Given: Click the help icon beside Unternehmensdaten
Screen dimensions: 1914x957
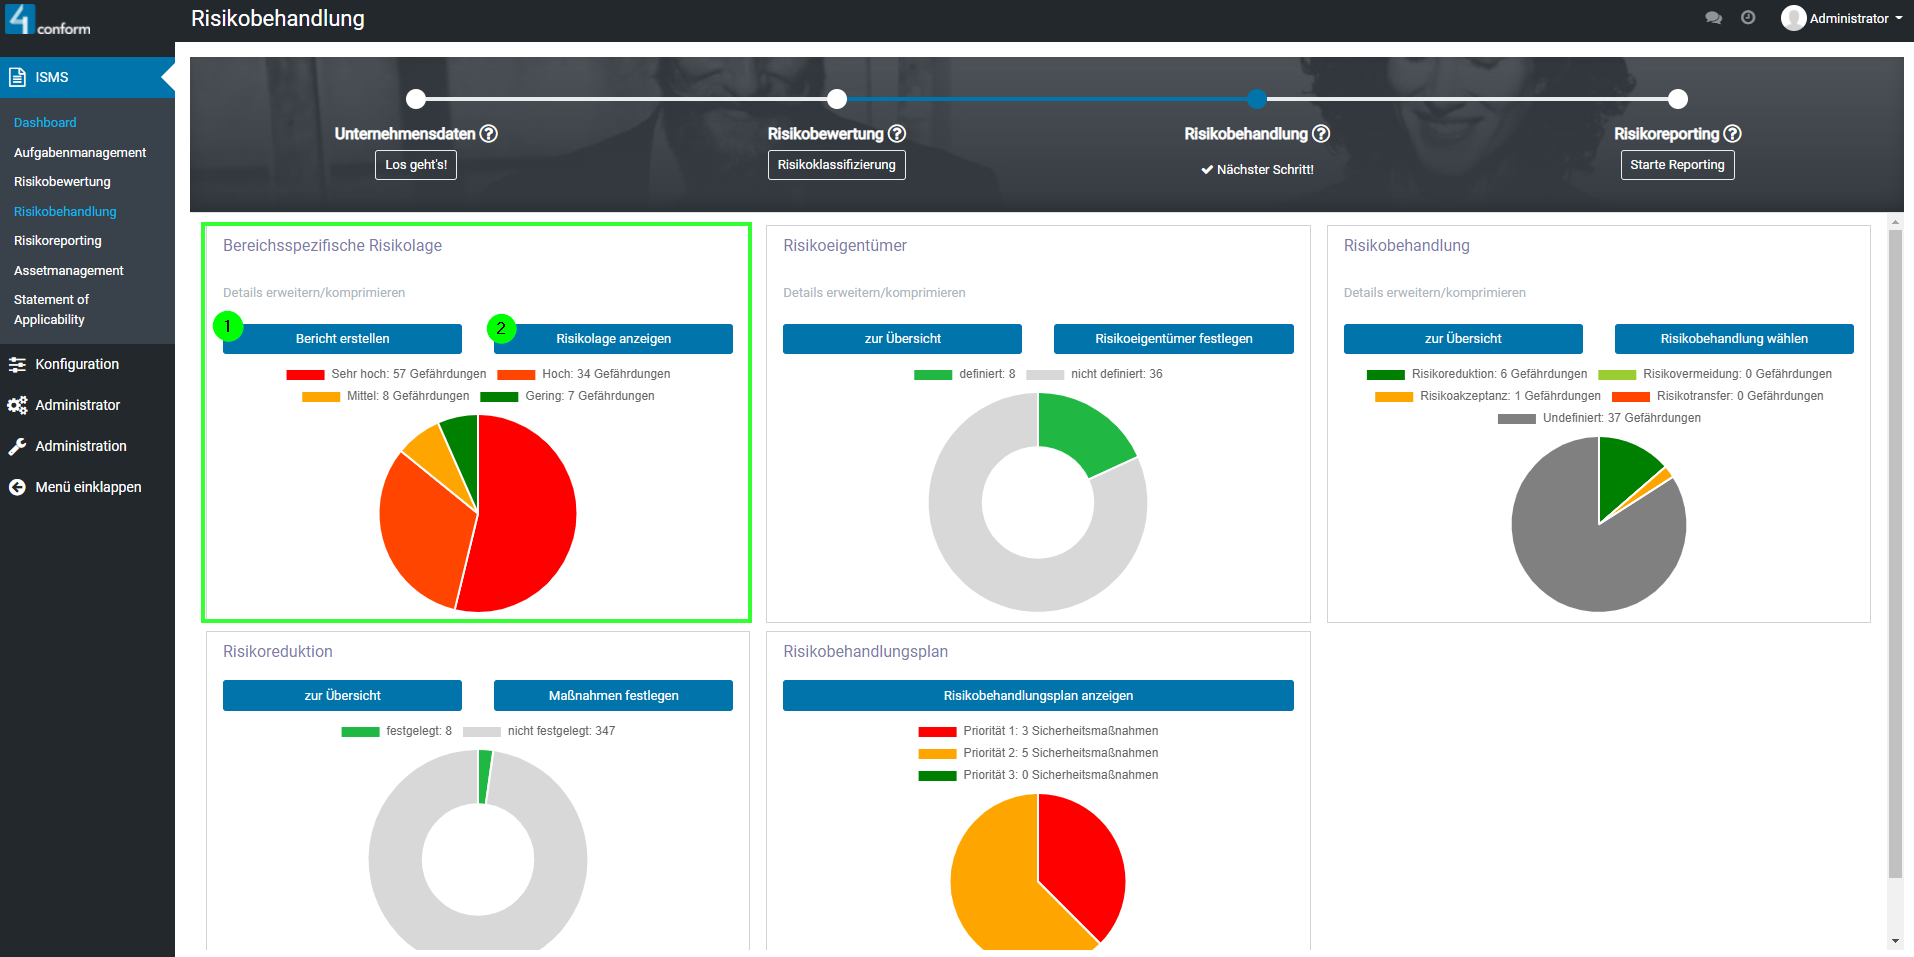Looking at the screenshot, I should (489, 134).
